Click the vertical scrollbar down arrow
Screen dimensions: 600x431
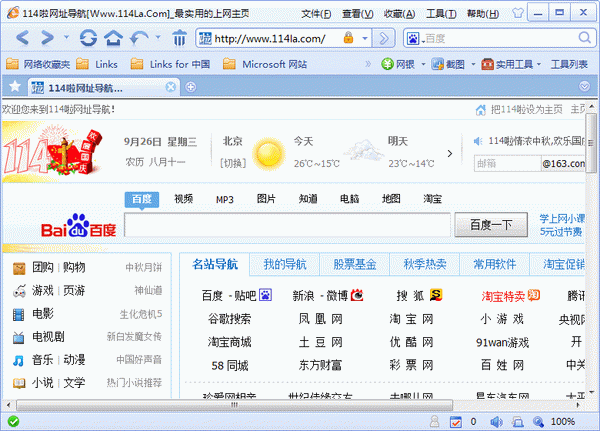click(x=592, y=392)
